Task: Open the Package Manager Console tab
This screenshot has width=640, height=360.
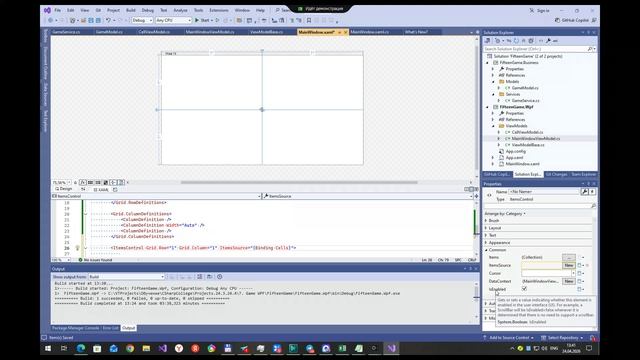Action: (76, 328)
